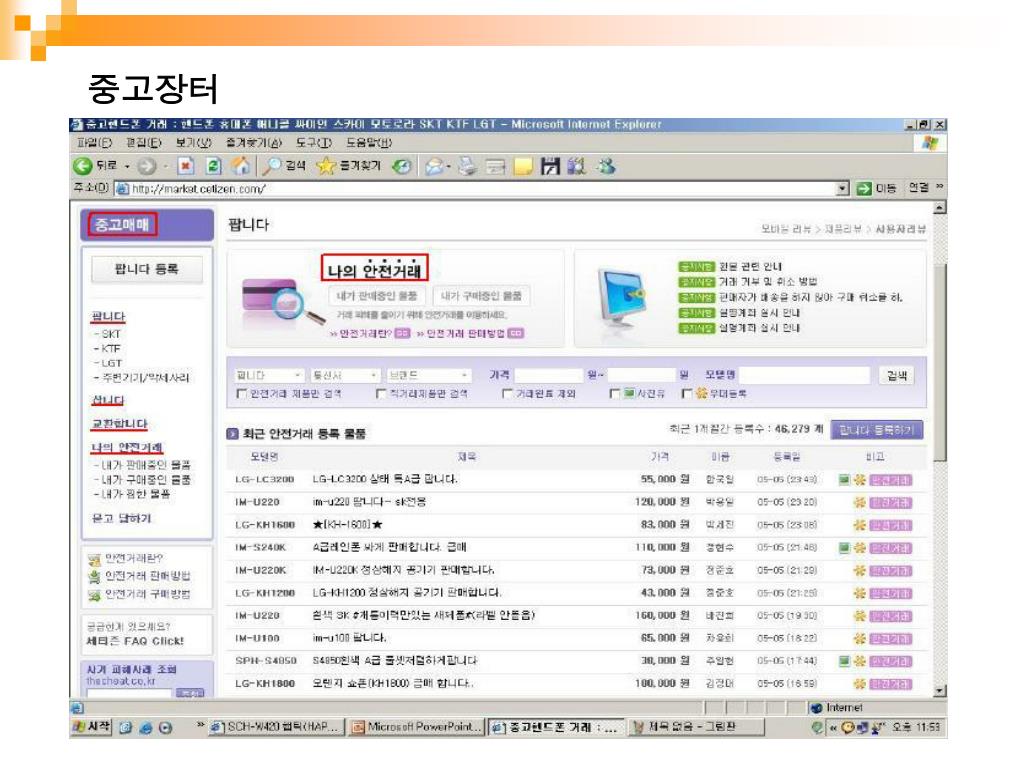The height and width of the screenshot is (768, 1024).
Task: Click the 모델명 model name input field
Action: (805, 376)
